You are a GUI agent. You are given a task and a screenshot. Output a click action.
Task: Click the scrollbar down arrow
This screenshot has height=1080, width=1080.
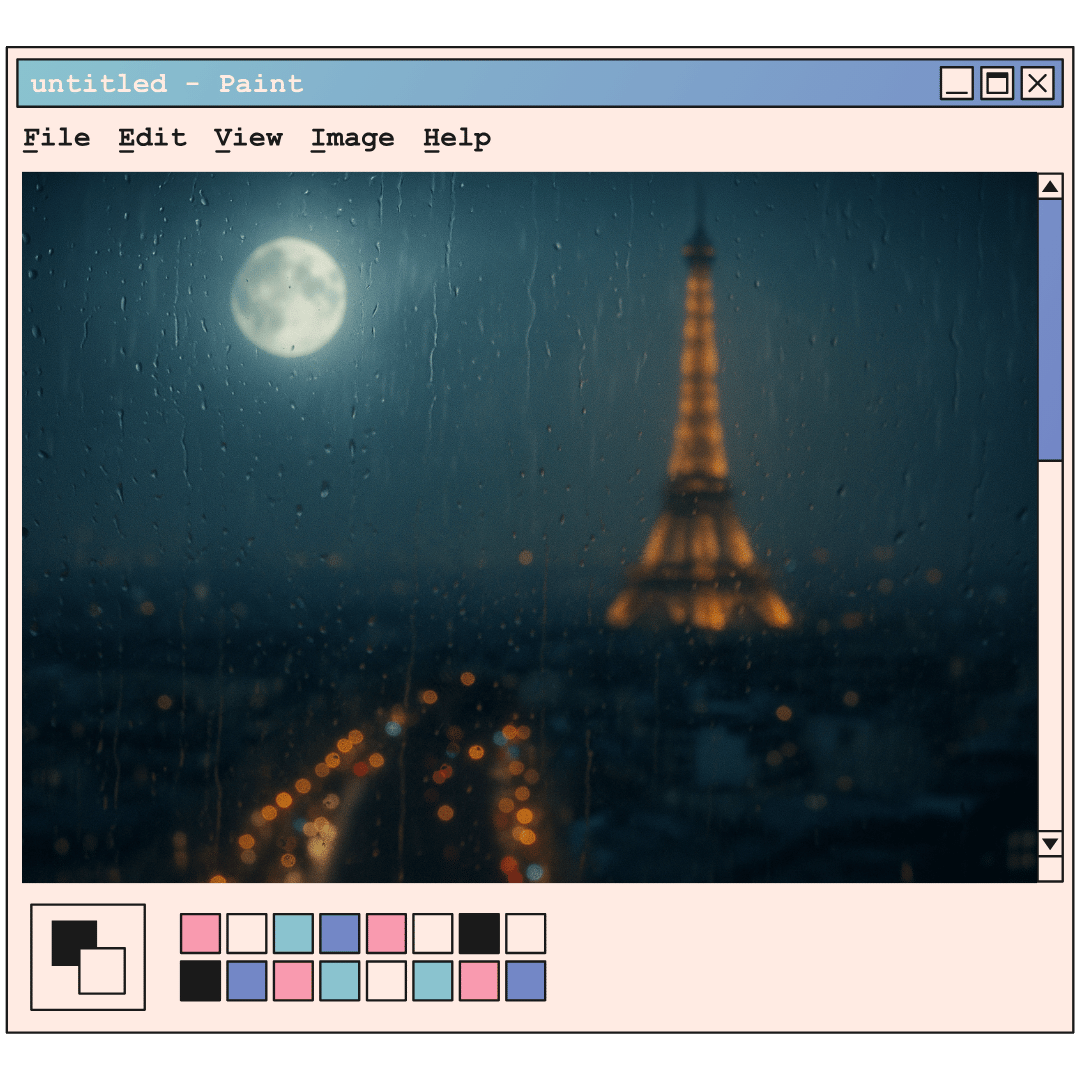[1050, 843]
